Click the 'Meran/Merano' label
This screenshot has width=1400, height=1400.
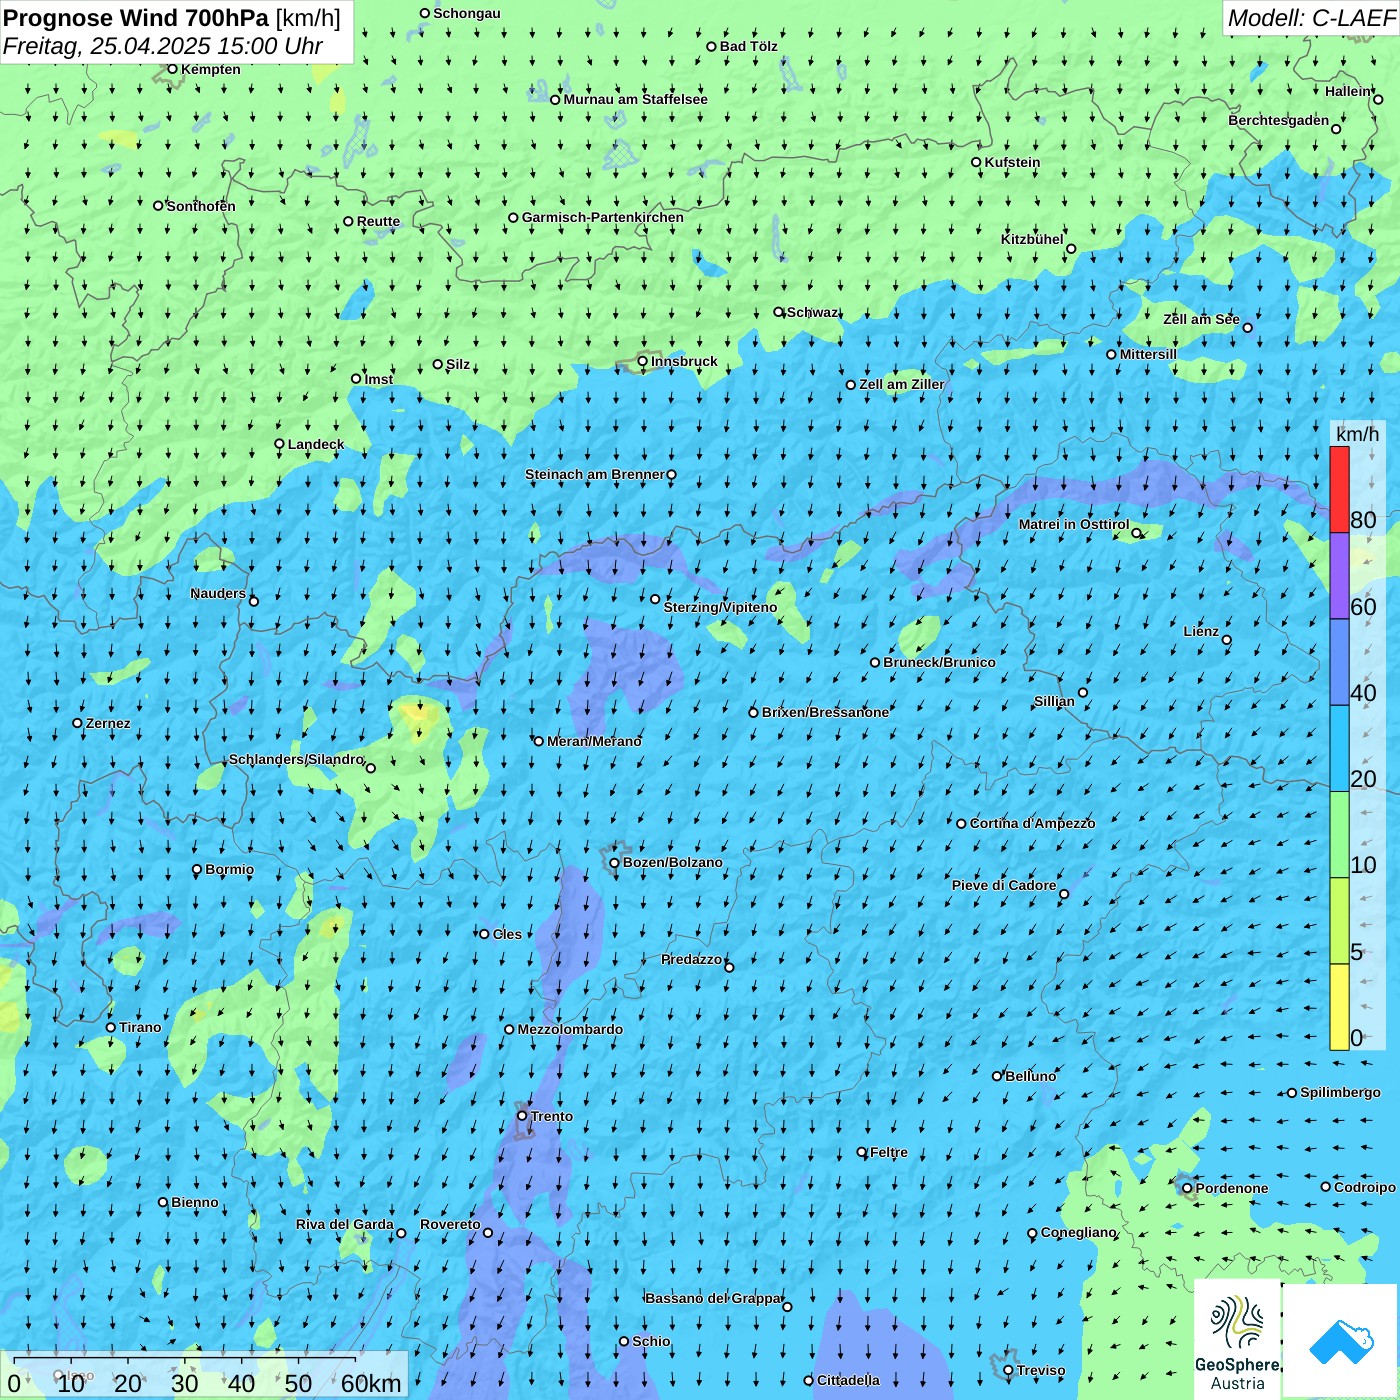(594, 741)
